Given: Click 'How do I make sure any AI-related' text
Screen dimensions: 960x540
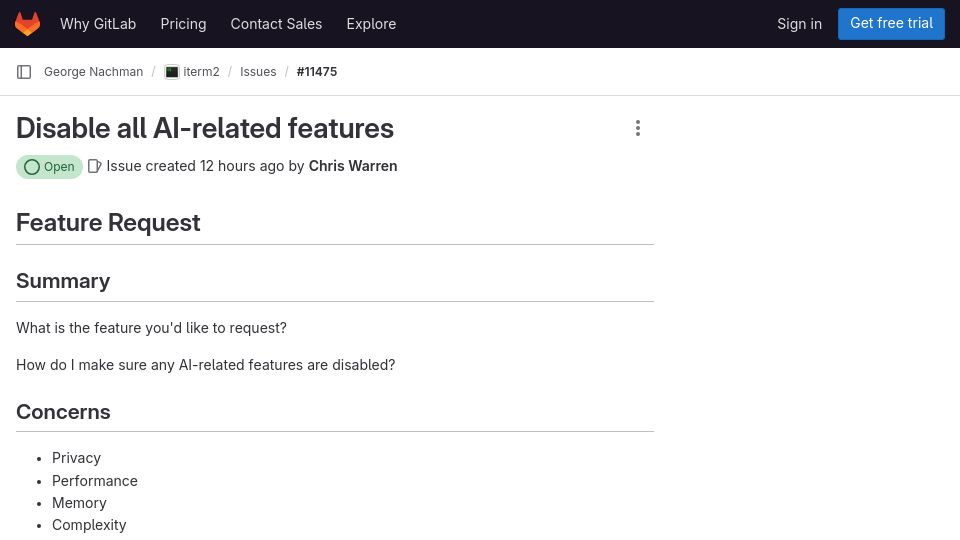Looking at the screenshot, I should pos(206,365).
